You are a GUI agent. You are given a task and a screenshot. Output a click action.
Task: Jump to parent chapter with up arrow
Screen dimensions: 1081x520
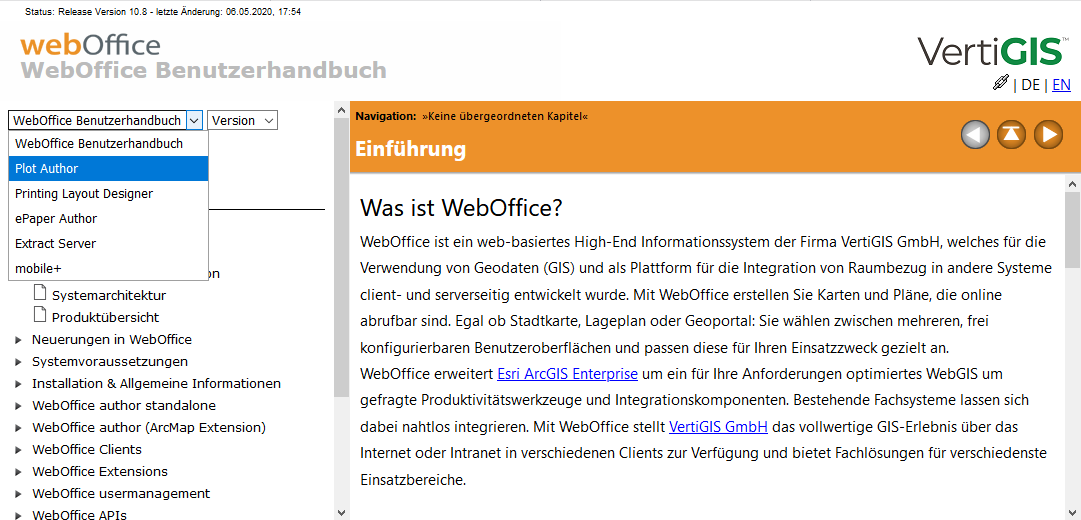tap(1011, 134)
